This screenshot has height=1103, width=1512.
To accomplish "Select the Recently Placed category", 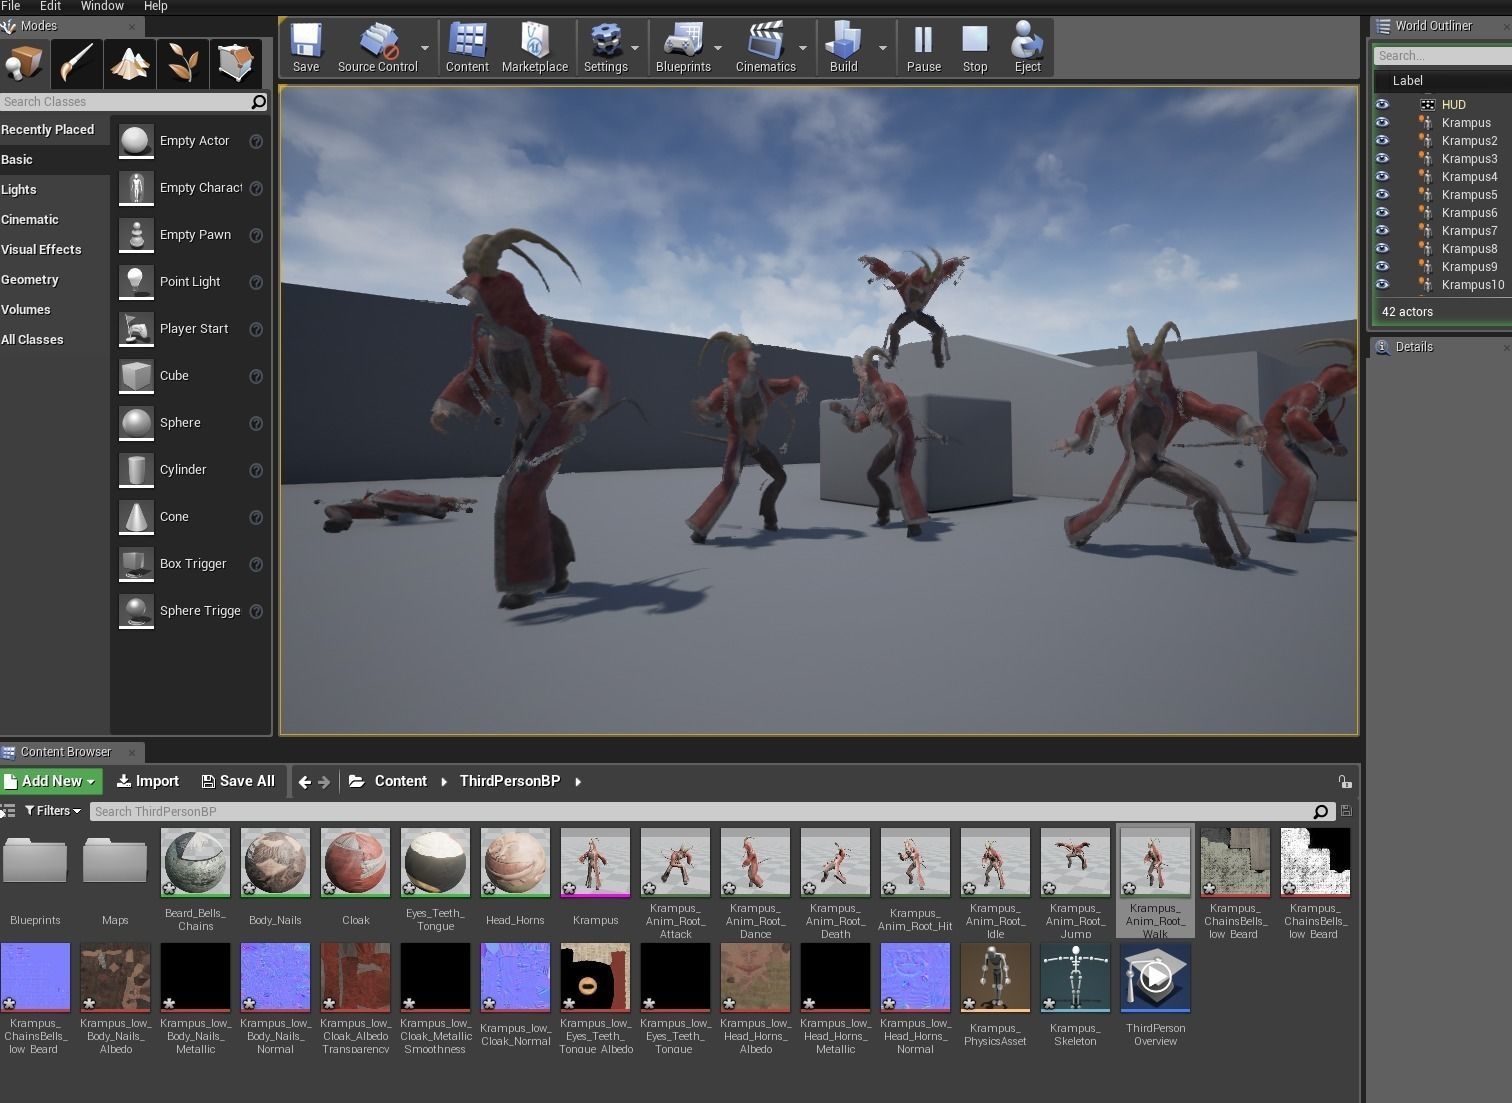I will pos(54,130).
